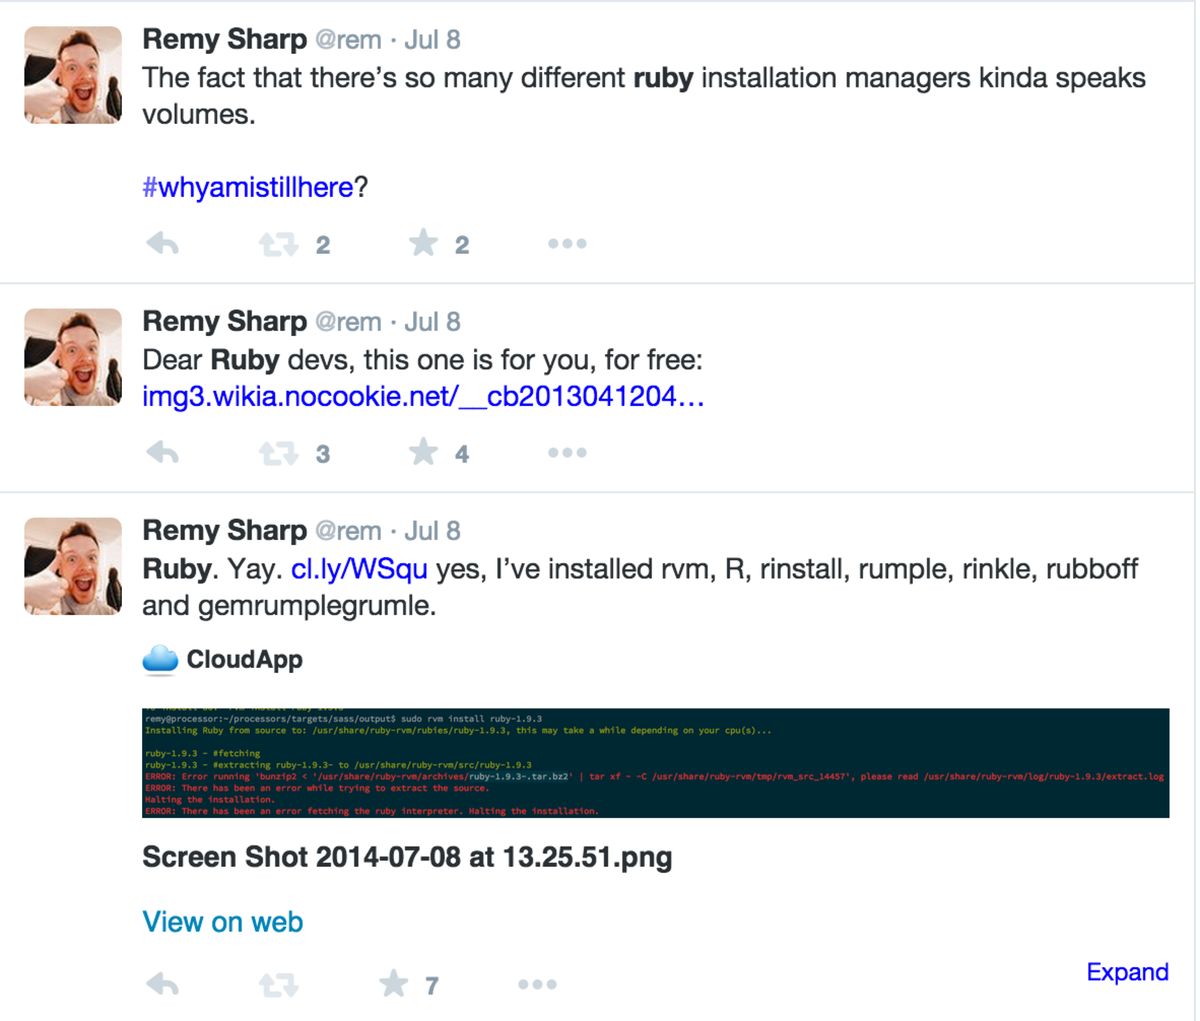Click 'View on web' link
The image size is (1200, 1021).
tap(222, 921)
